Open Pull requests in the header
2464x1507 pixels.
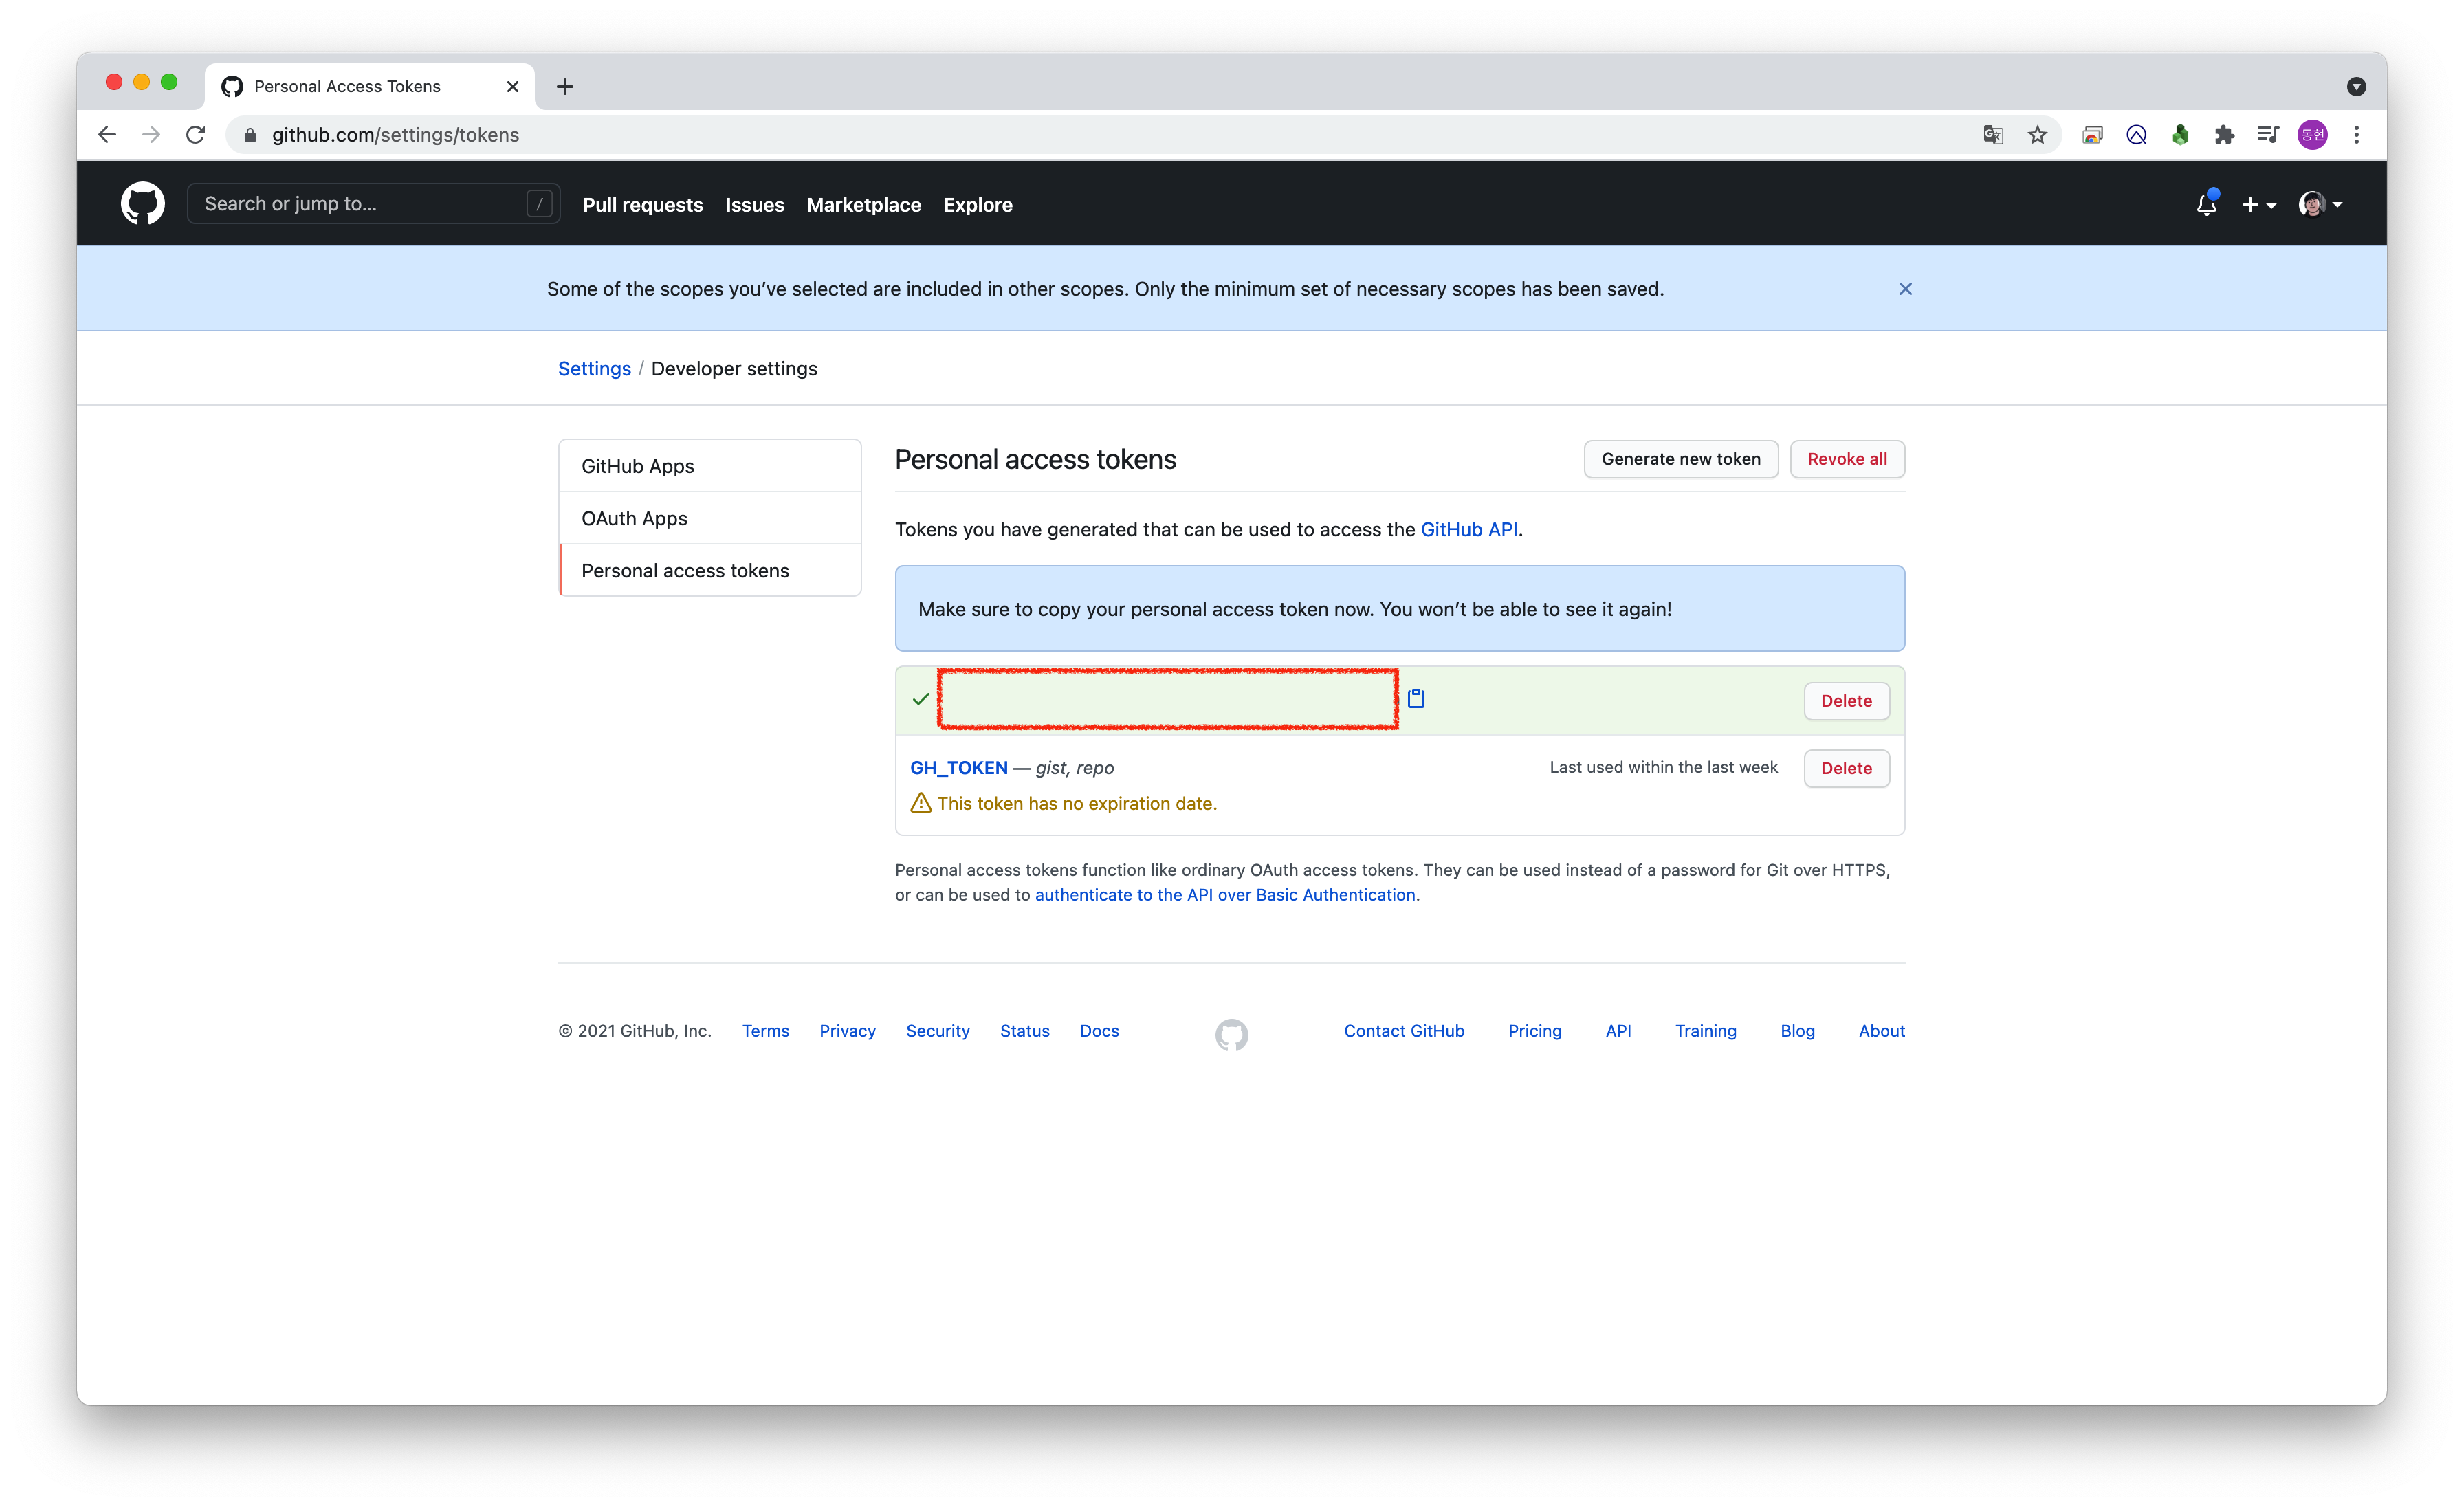[643, 205]
